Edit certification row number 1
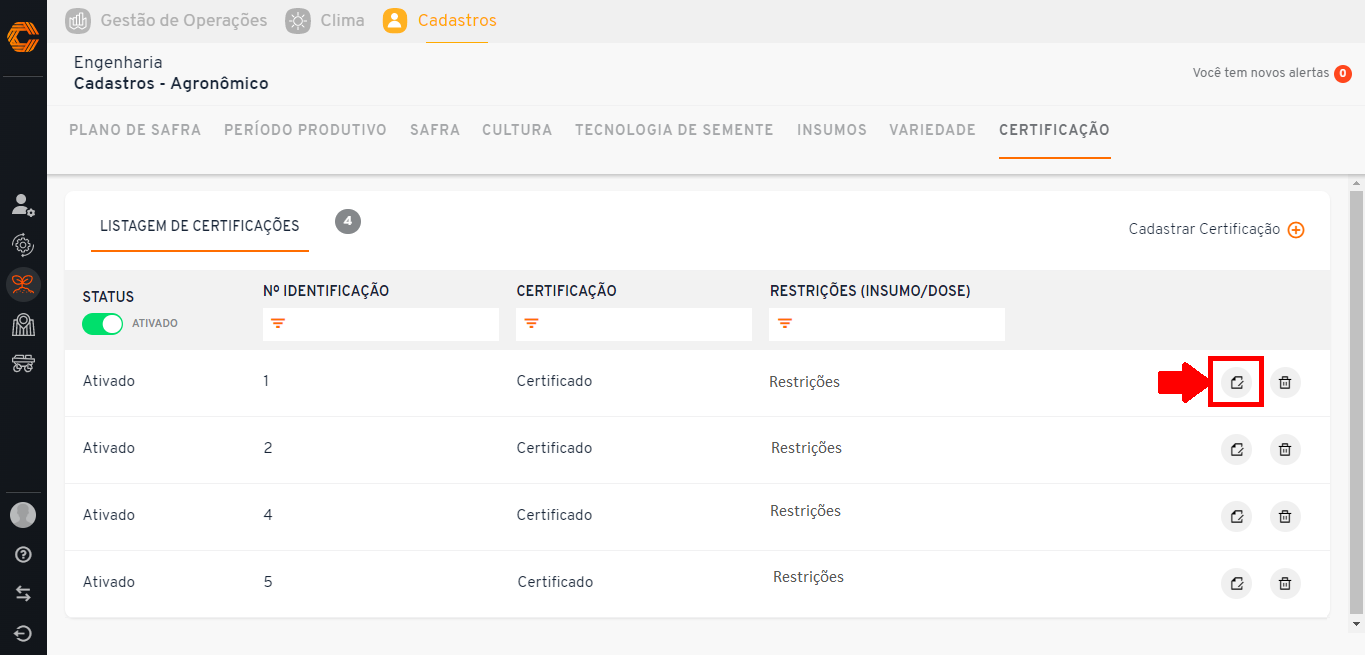The width and height of the screenshot is (1367, 655). 1236,382
